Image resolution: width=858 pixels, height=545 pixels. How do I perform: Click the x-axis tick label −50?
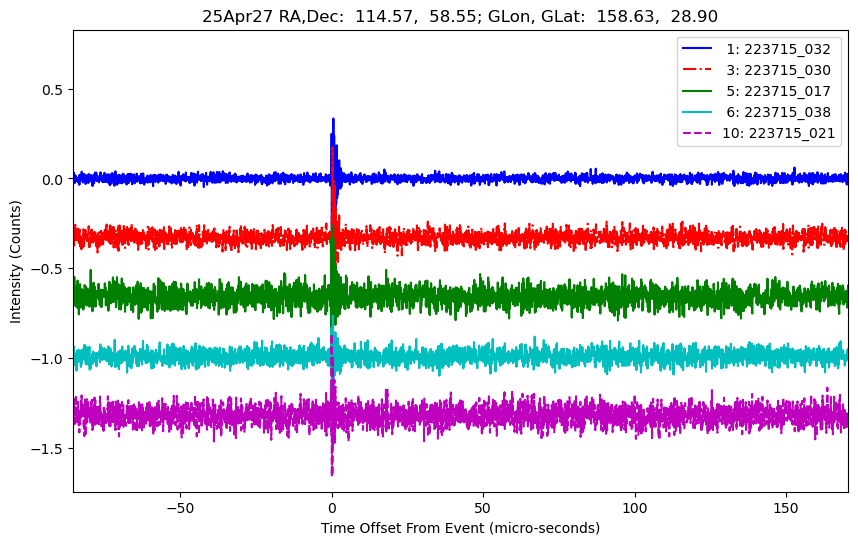[x=180, y=508]
